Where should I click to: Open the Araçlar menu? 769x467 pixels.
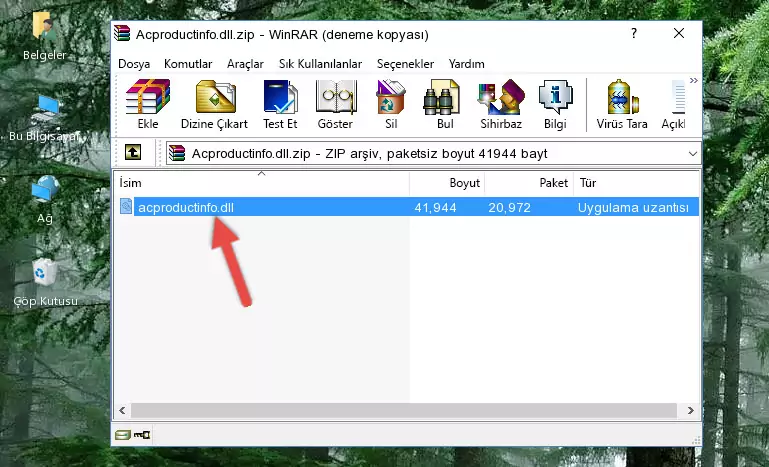(x=245, y=64)
